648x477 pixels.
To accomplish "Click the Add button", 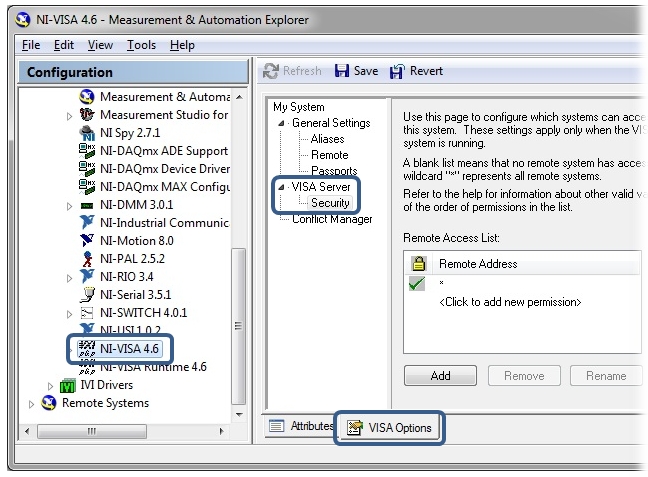I will click(440, 376).
